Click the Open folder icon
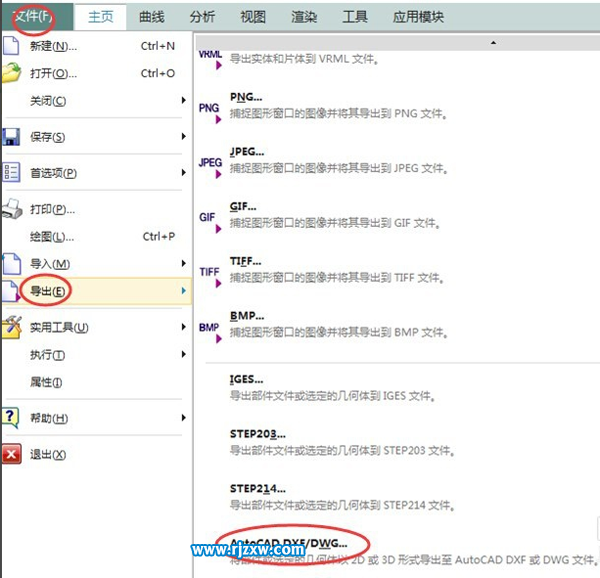This screenshot has width=600, height=578. click(x=11, y=73)
